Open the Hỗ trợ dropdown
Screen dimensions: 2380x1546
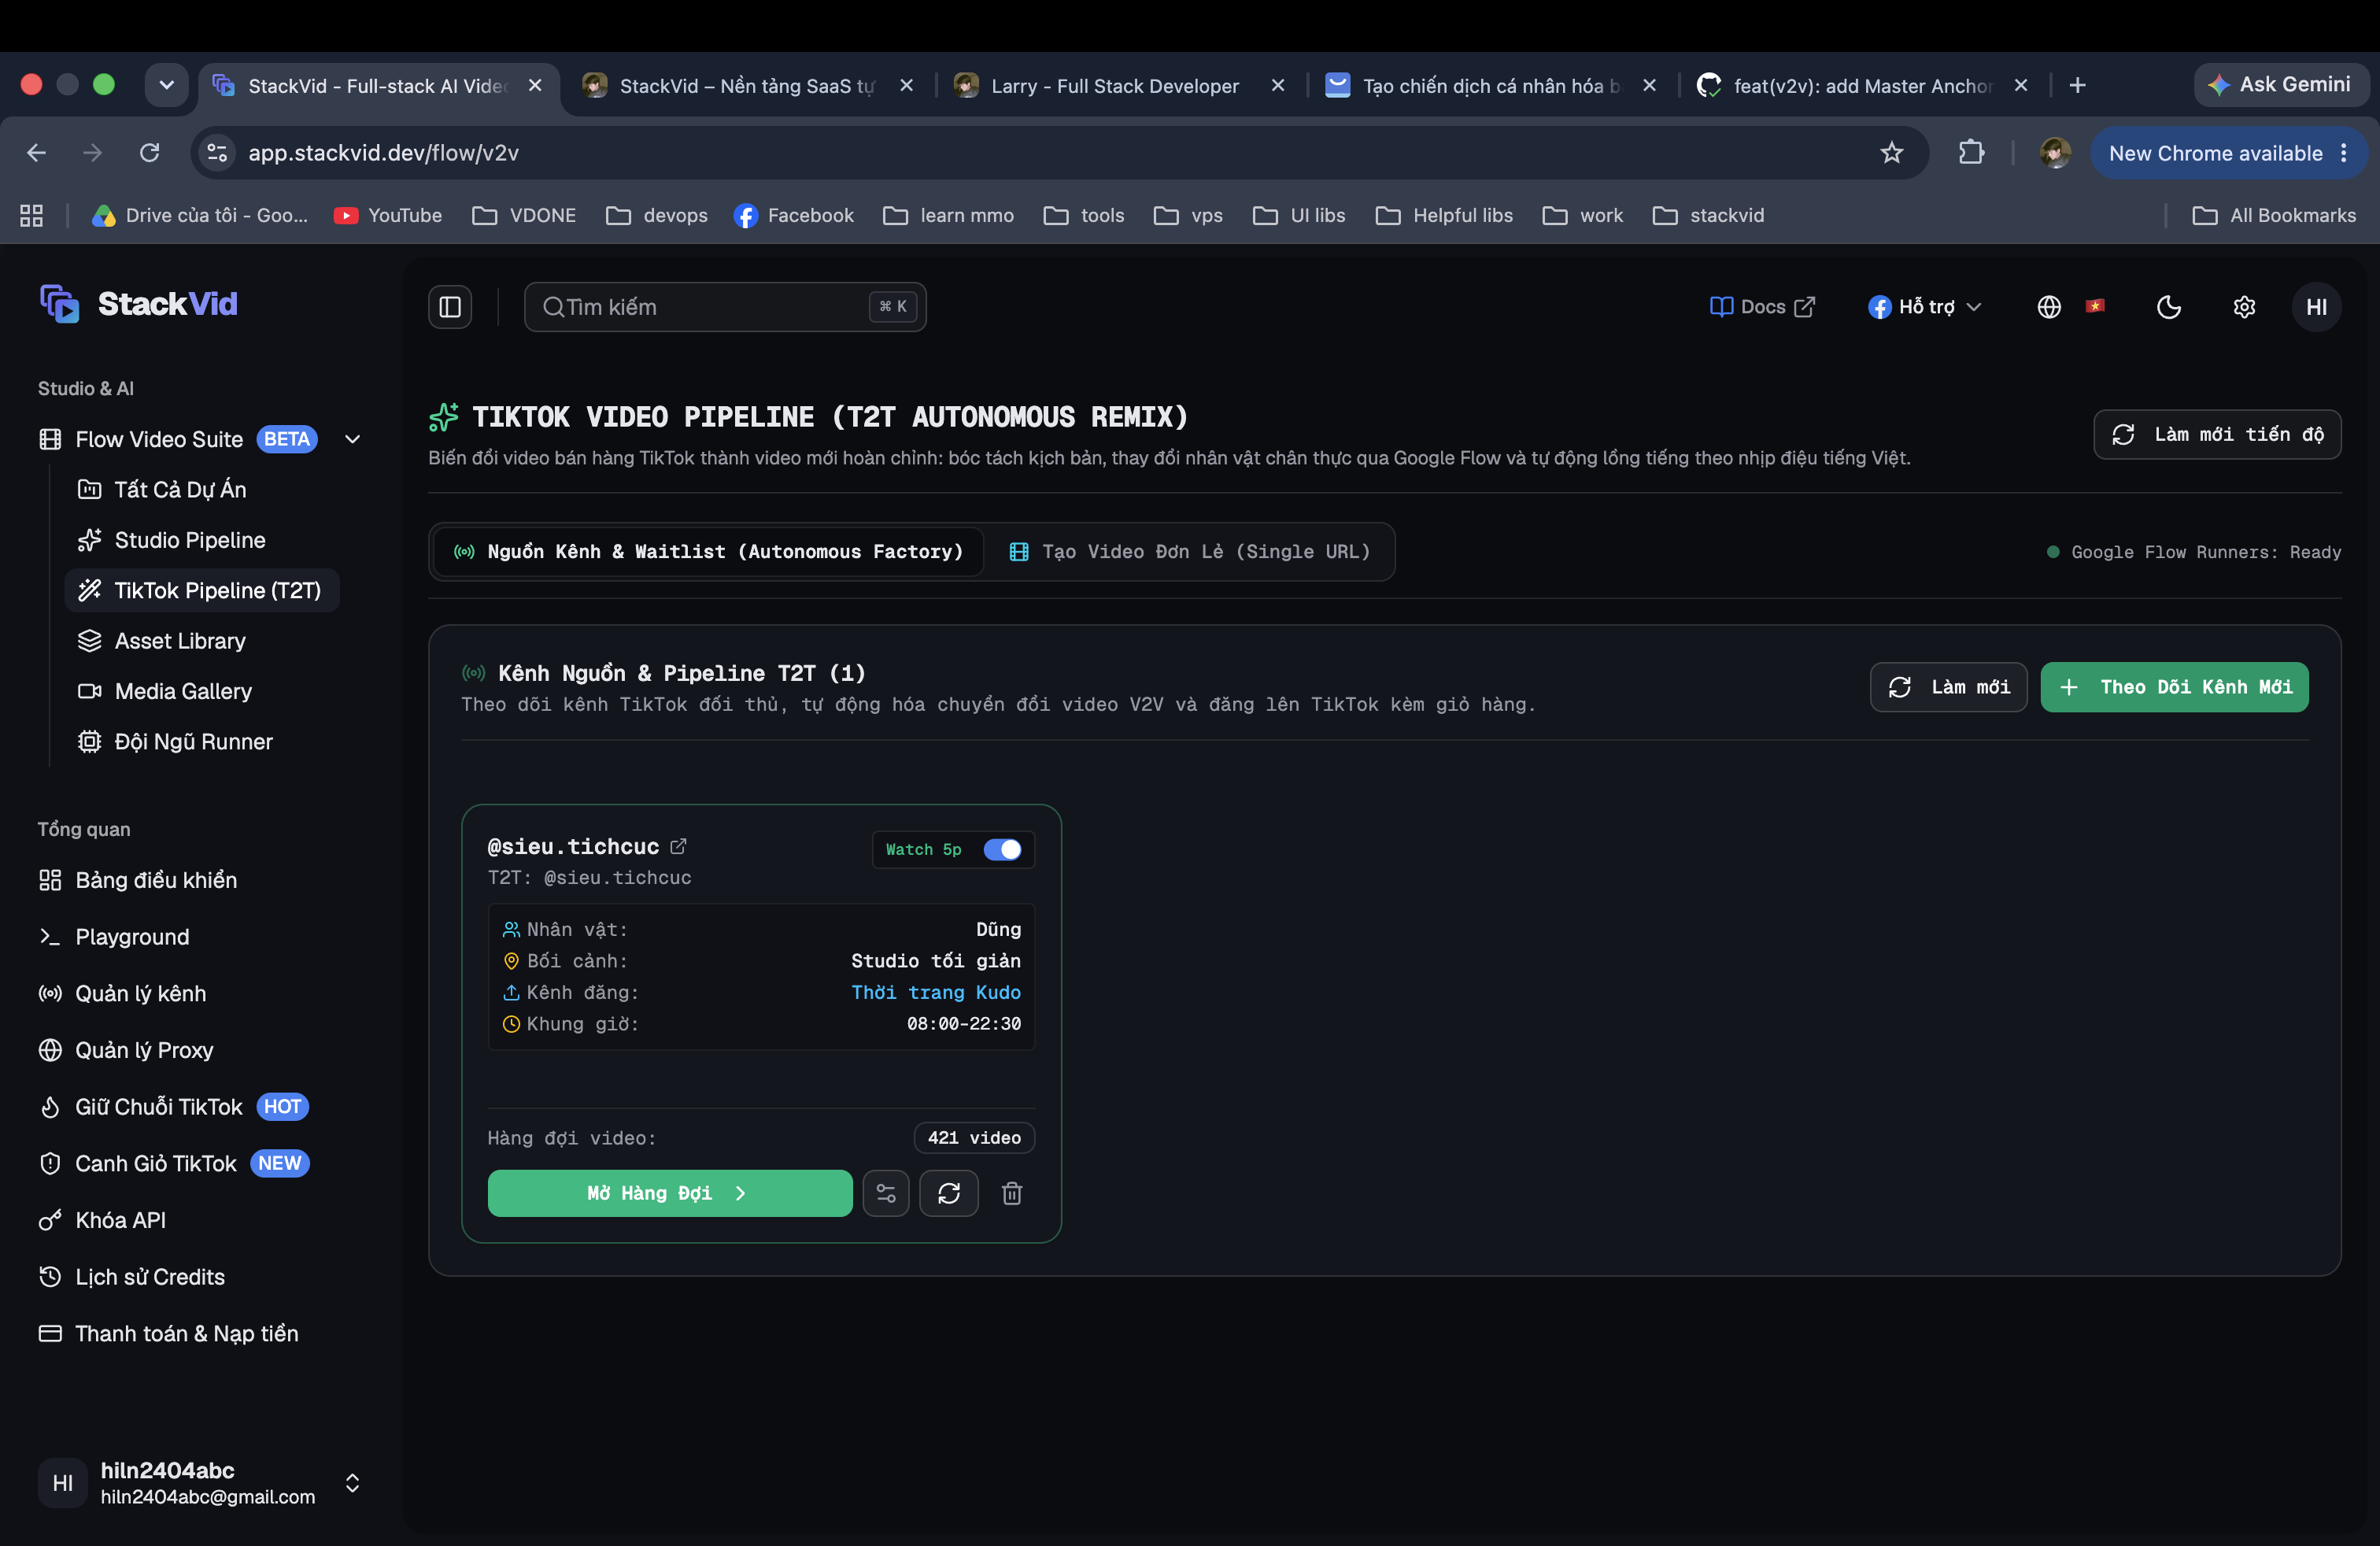[1925, 307]
